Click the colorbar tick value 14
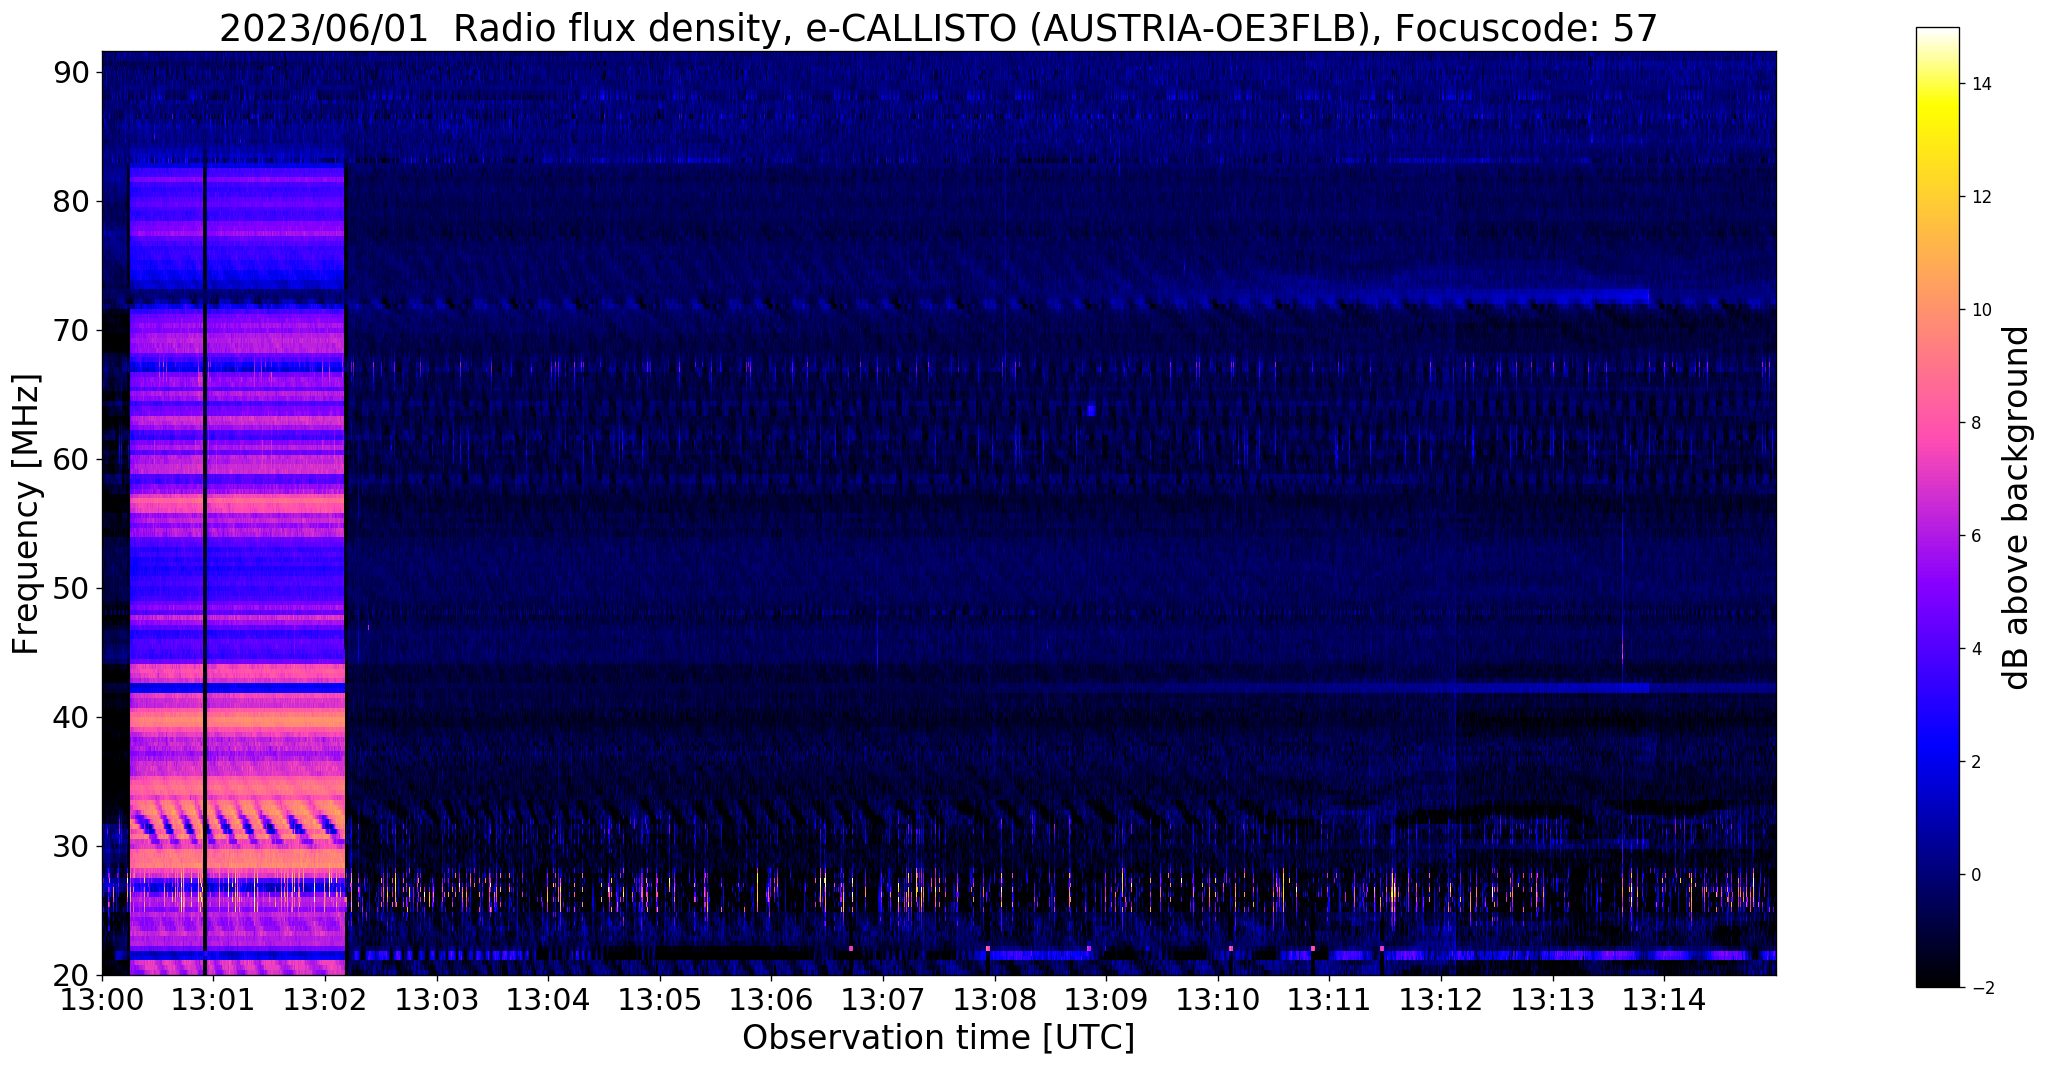Viewport: 2047px width, 1067px height. [x=1979, y=84]
